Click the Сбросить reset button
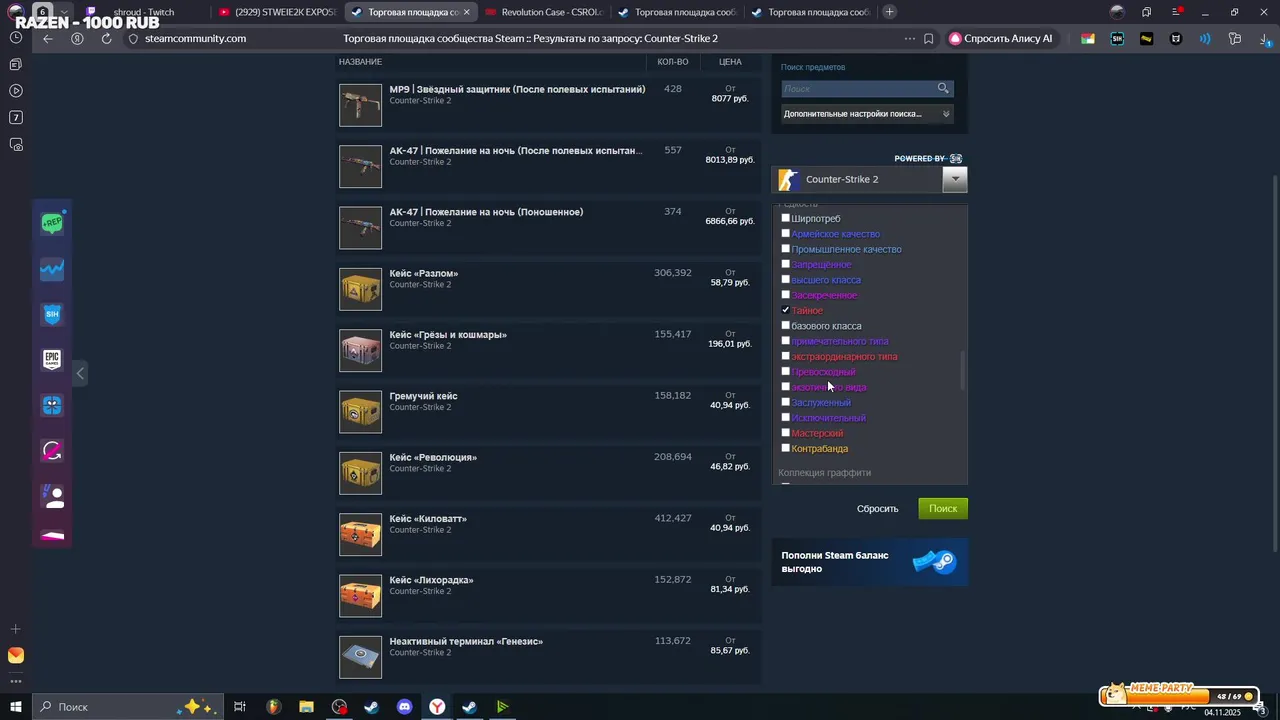This screenshot has width=1280, height=720. tap(878, 508)
